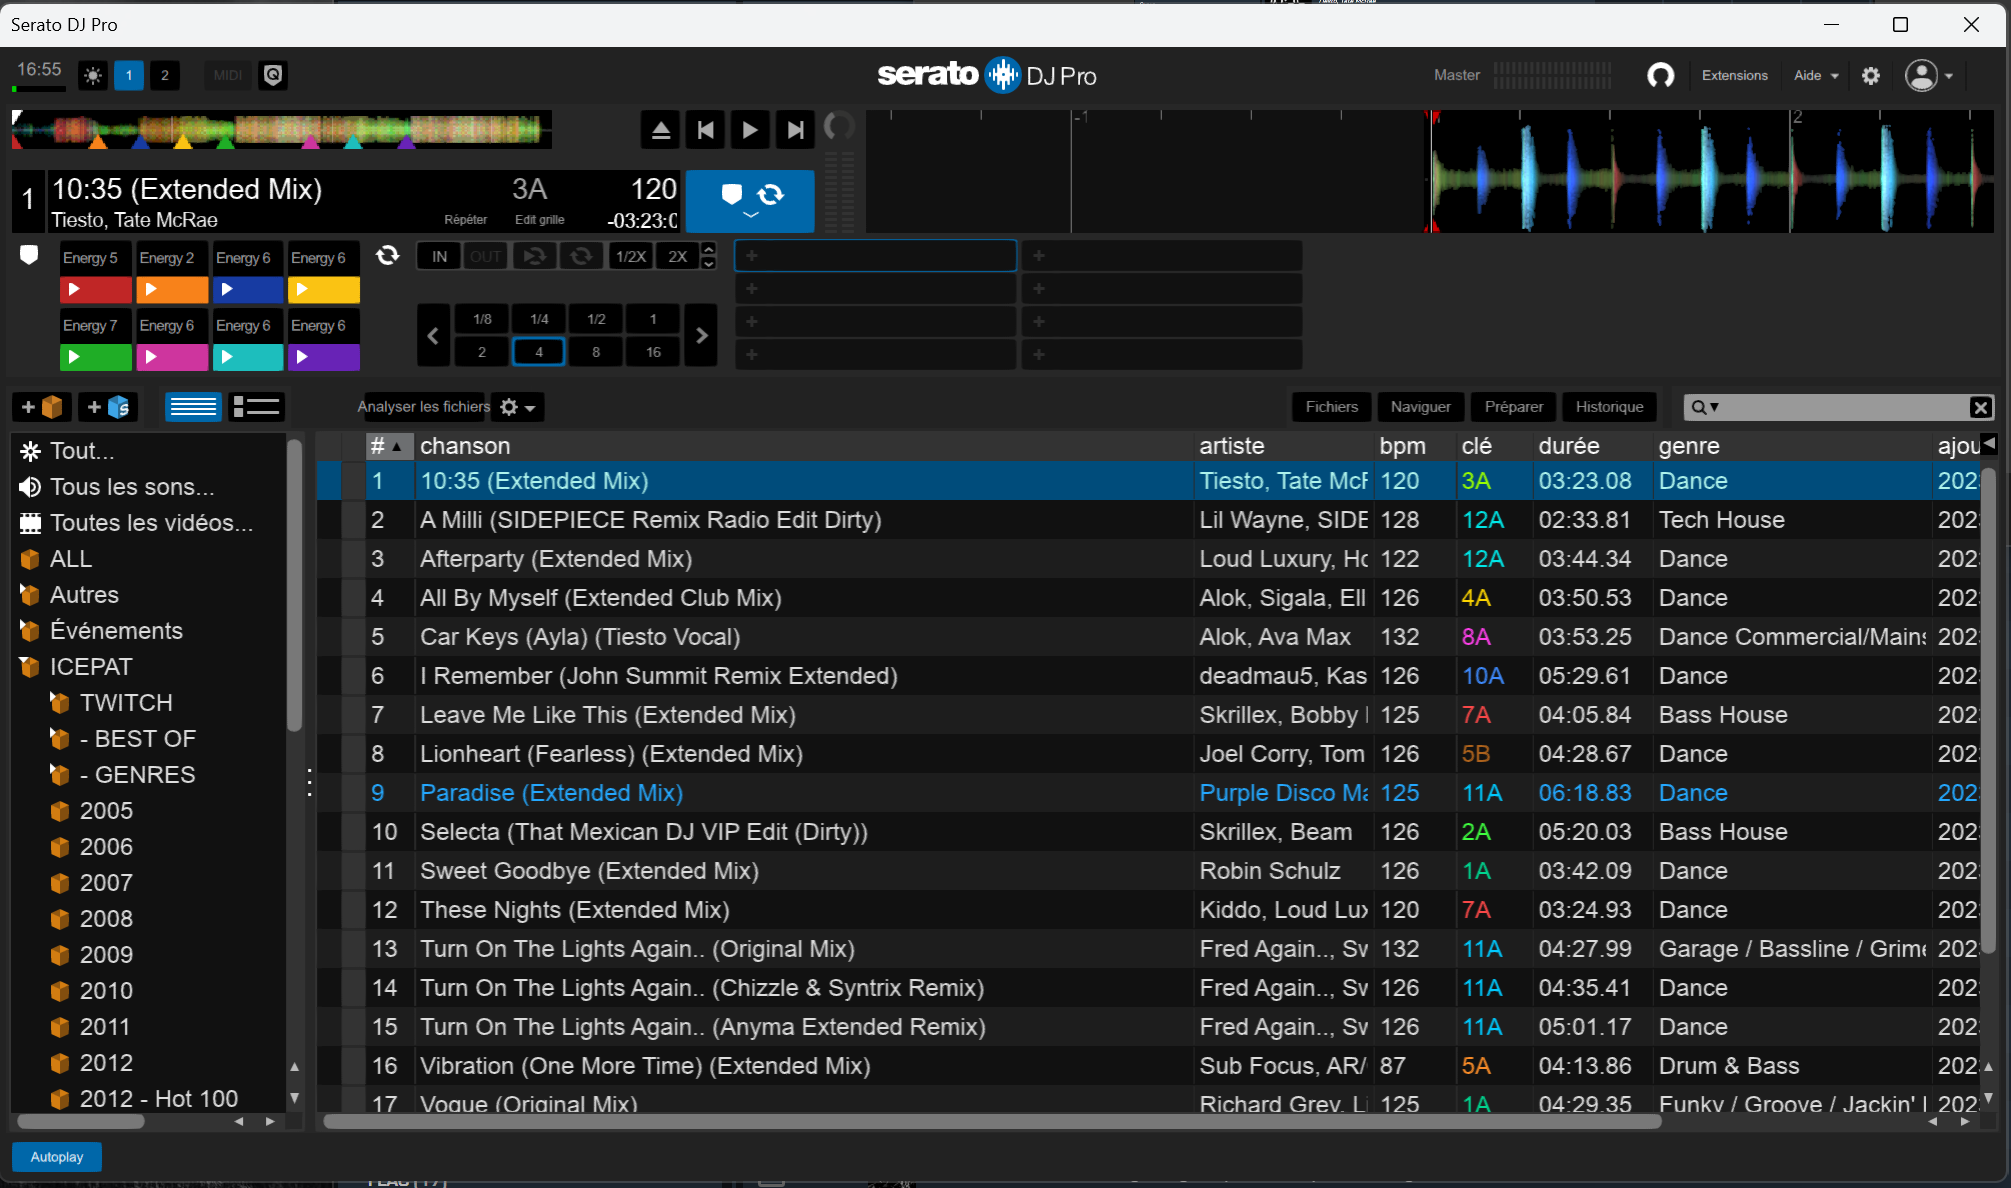Click the Autoplay button
2011x1188 pixels.
click(x=57, y=1157)
